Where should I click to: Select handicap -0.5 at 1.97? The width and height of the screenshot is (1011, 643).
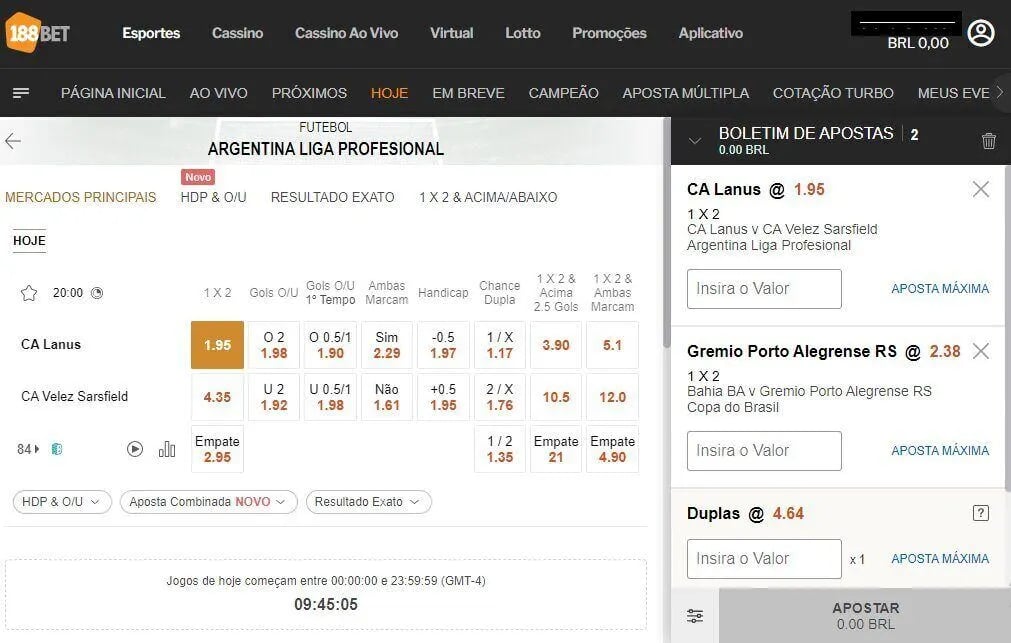point(443,345)
